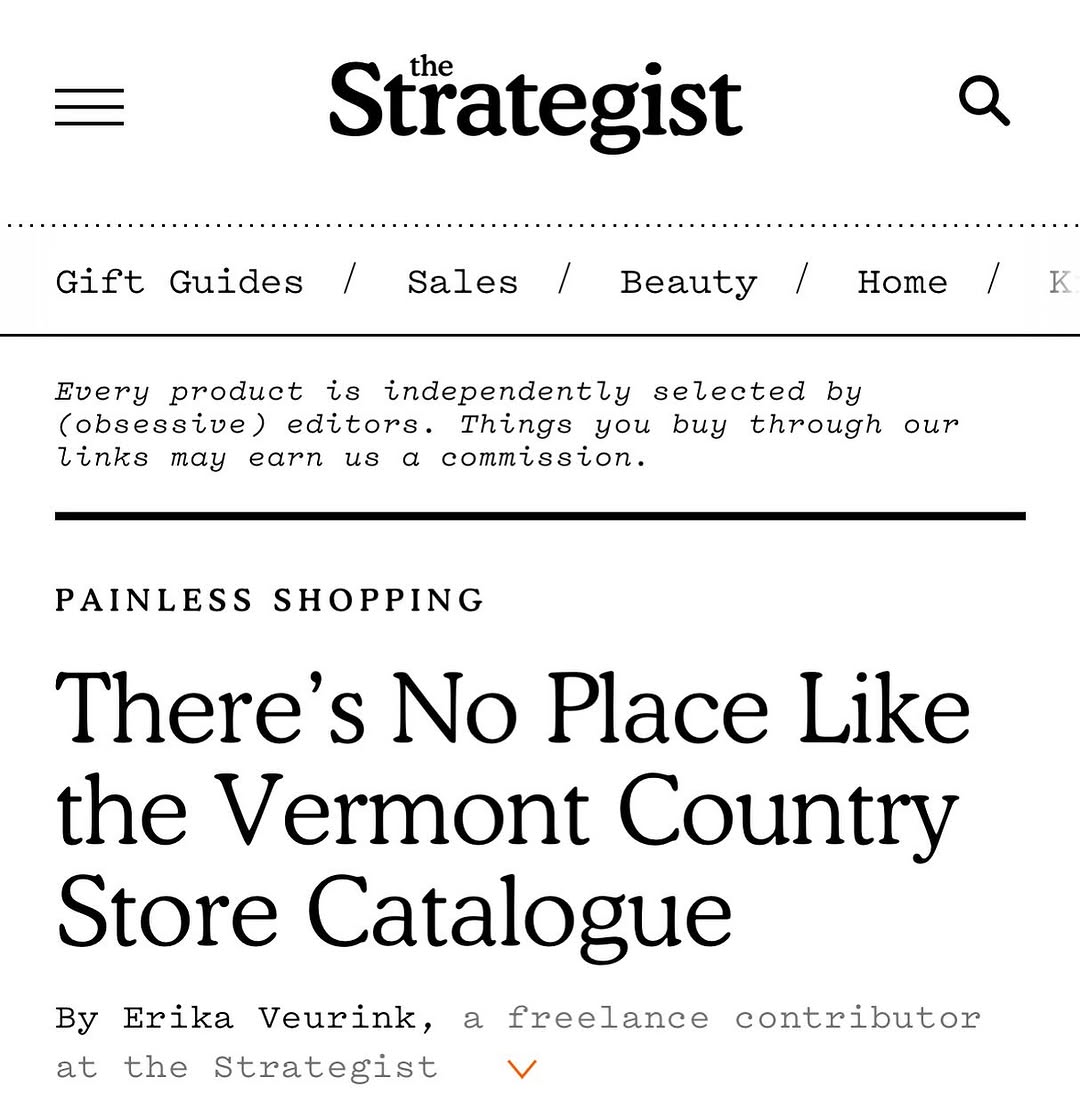The height and width of the screenshot is (1110, 1080).
Task: Open the Home category
Action: [x=902, y=282]
